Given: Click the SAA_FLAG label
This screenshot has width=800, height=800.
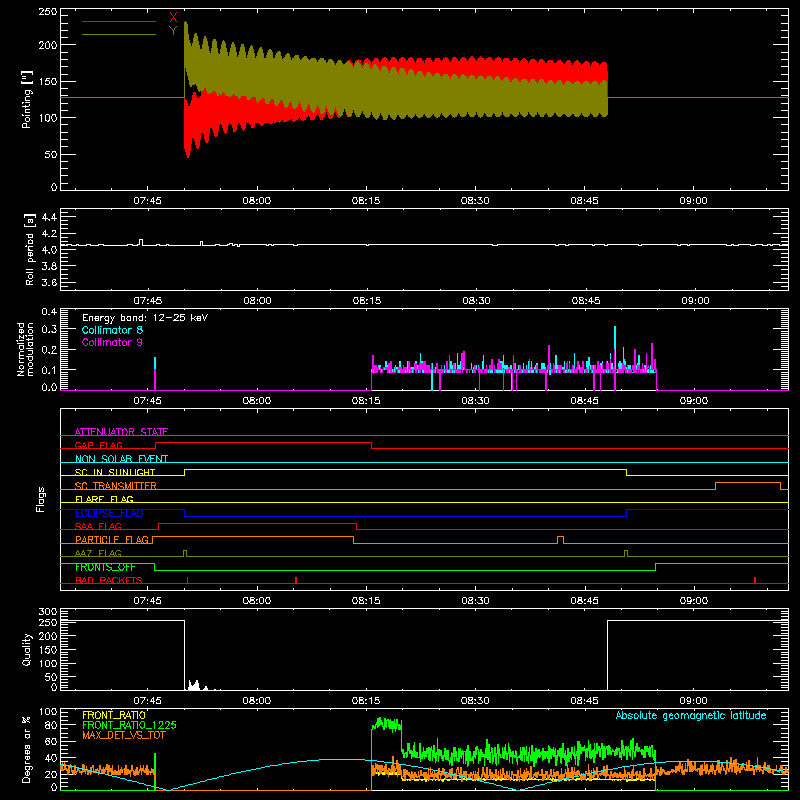Looking at the screenshot, I should tap(98, 526).
